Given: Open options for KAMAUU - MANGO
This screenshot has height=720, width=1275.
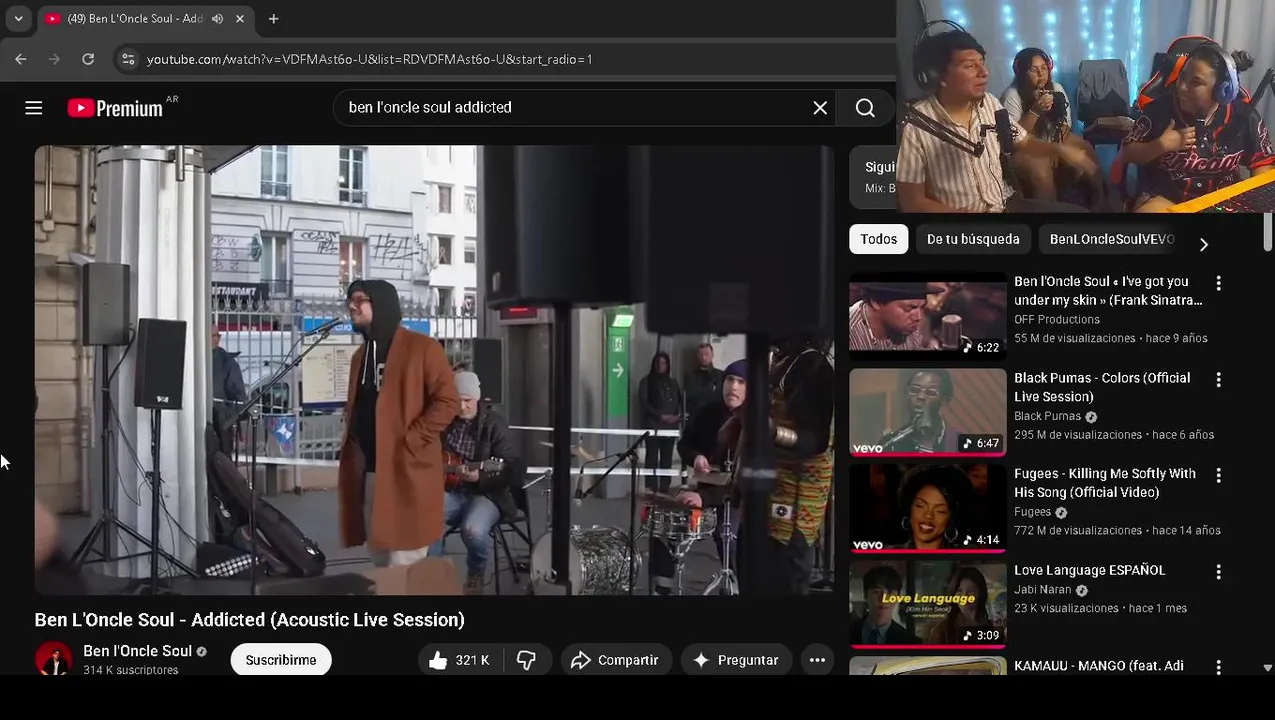Looking at the screenshot, I should click(x=1218, y=667).
